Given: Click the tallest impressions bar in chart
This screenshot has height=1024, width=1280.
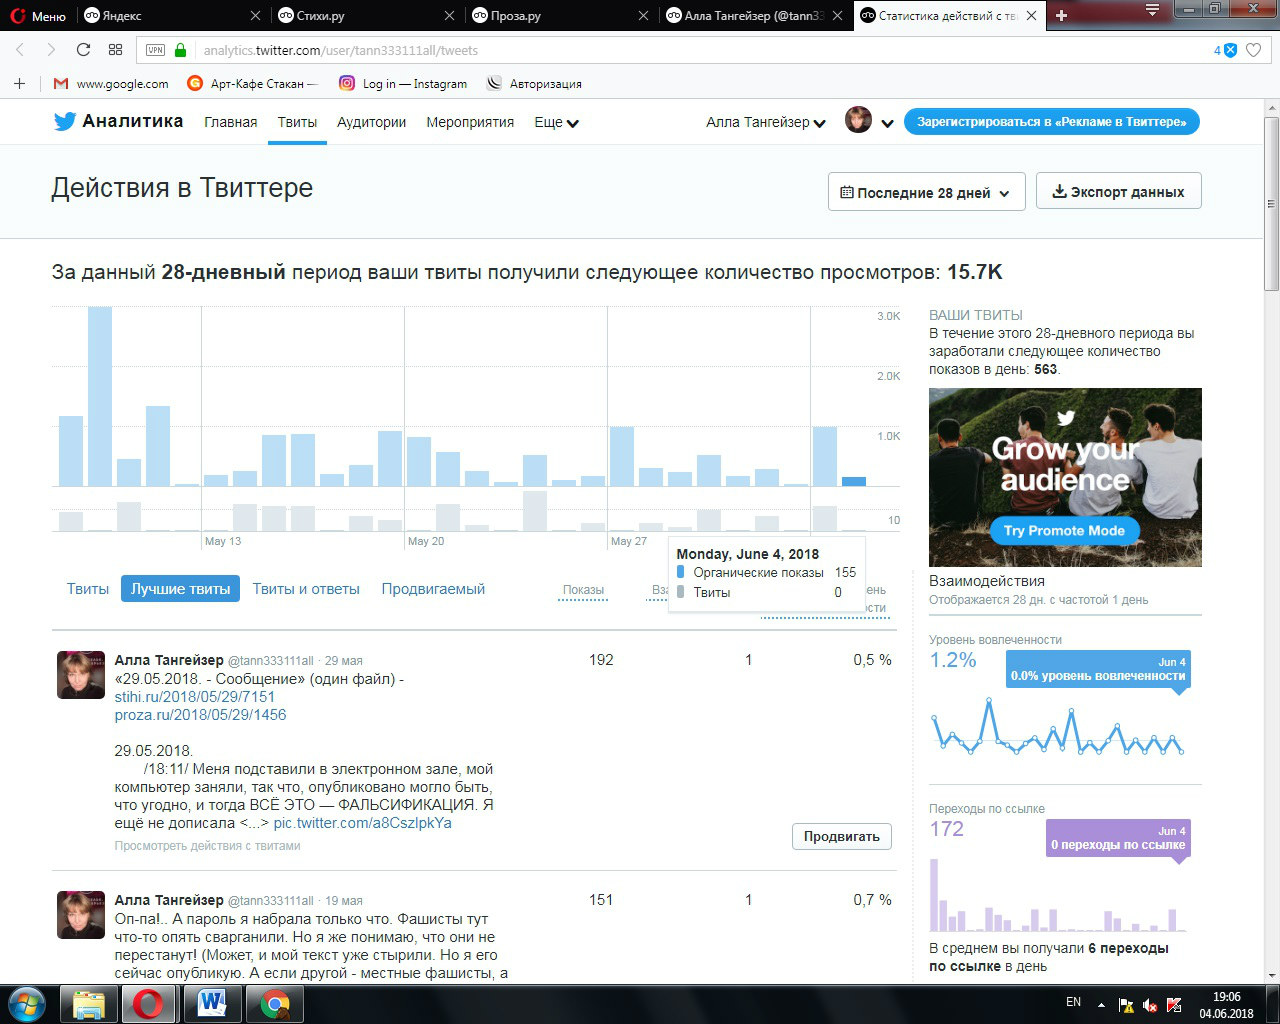Looking at the screenshot, I should [x=100, y=396].
